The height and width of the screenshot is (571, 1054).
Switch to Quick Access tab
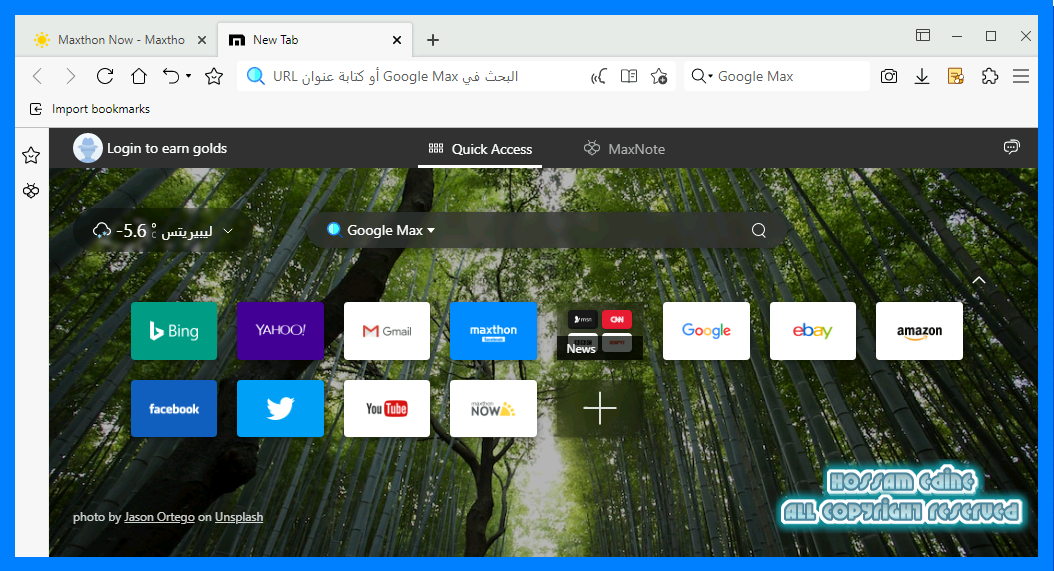480,149
